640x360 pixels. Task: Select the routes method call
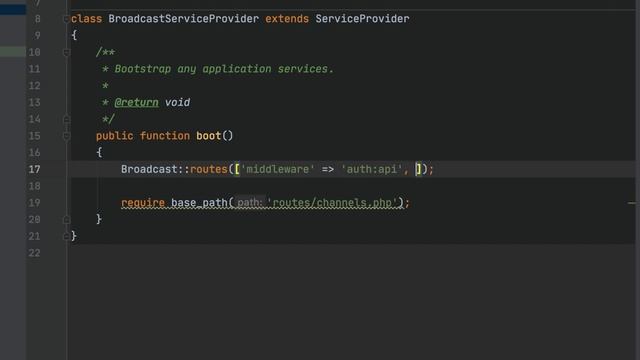209,169
